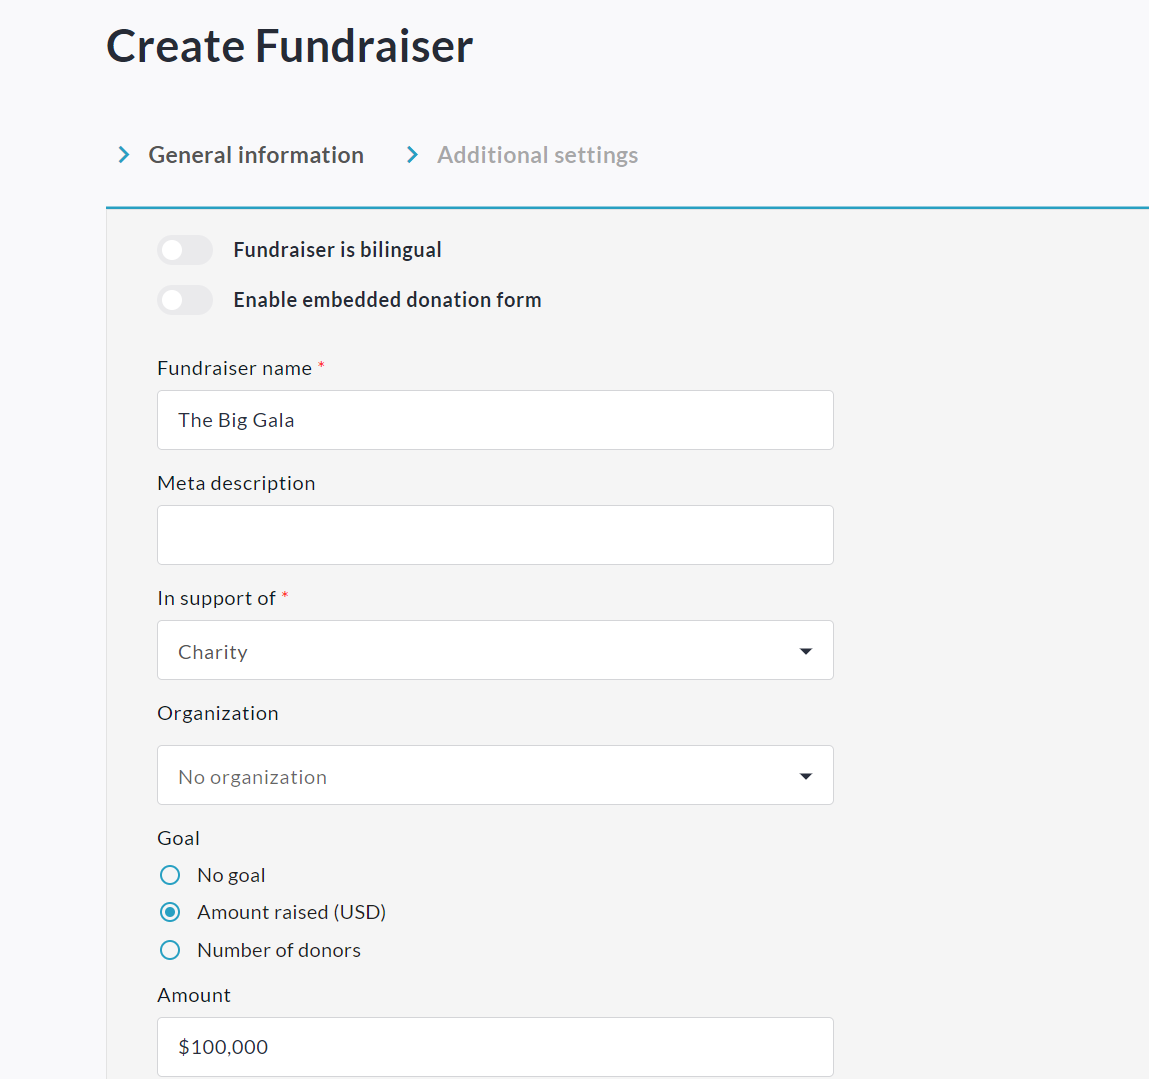Click the Fundraiser name field containing The Big Gala

(494, 420)
